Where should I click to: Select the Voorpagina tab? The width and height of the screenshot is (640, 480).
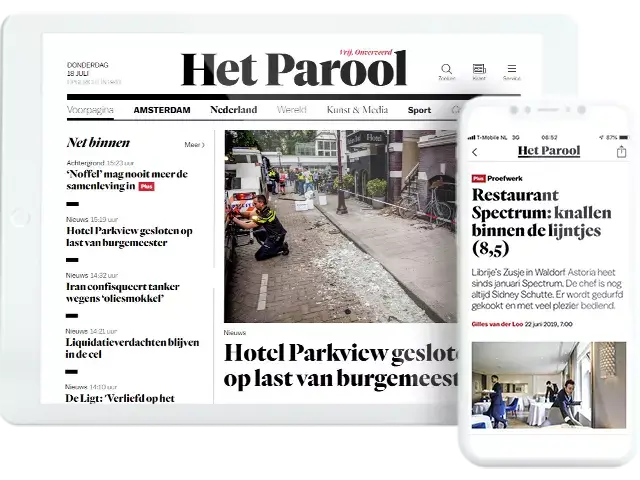coord(90,110)
